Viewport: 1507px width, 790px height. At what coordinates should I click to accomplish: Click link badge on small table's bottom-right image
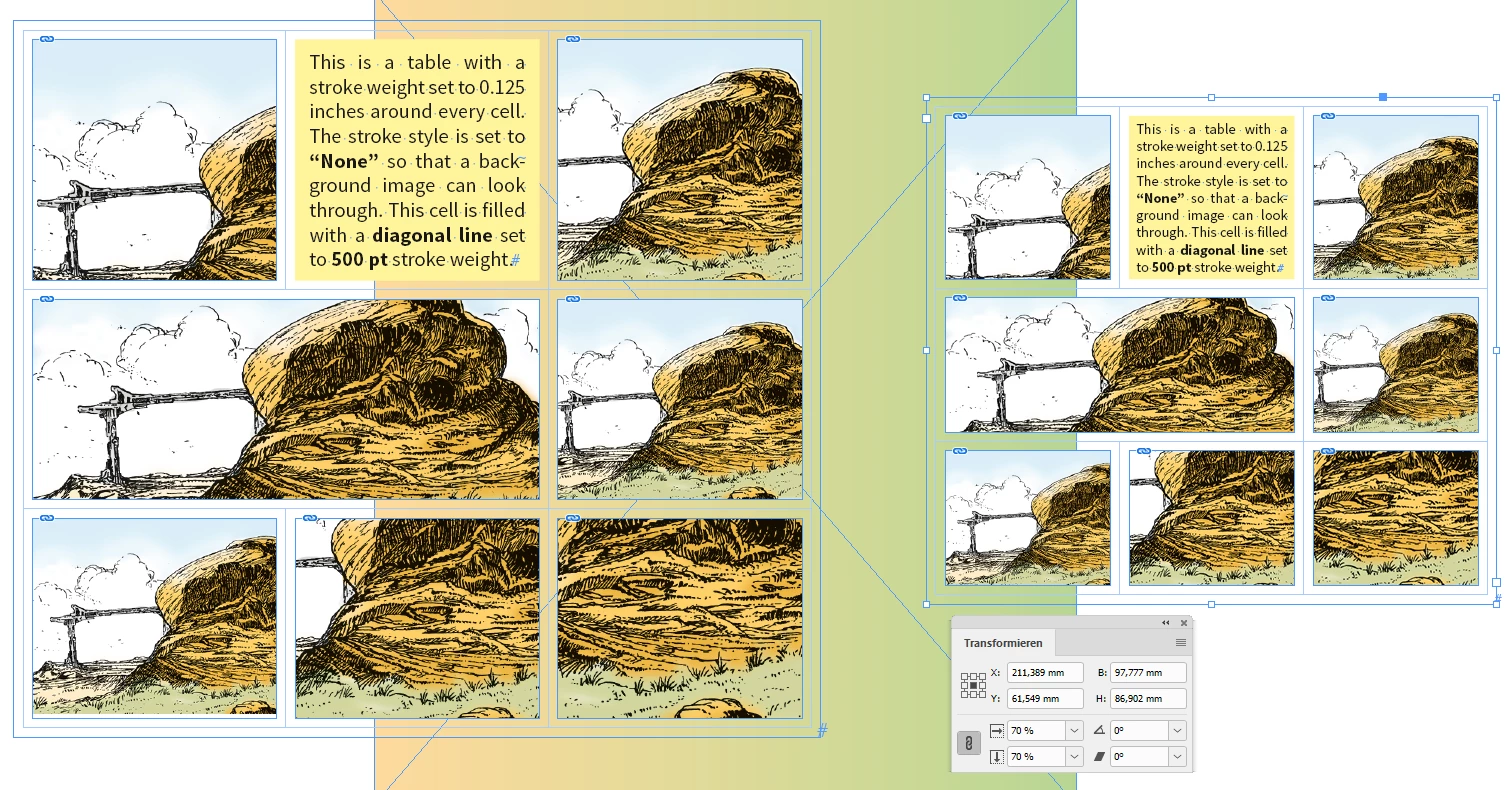1327,451
